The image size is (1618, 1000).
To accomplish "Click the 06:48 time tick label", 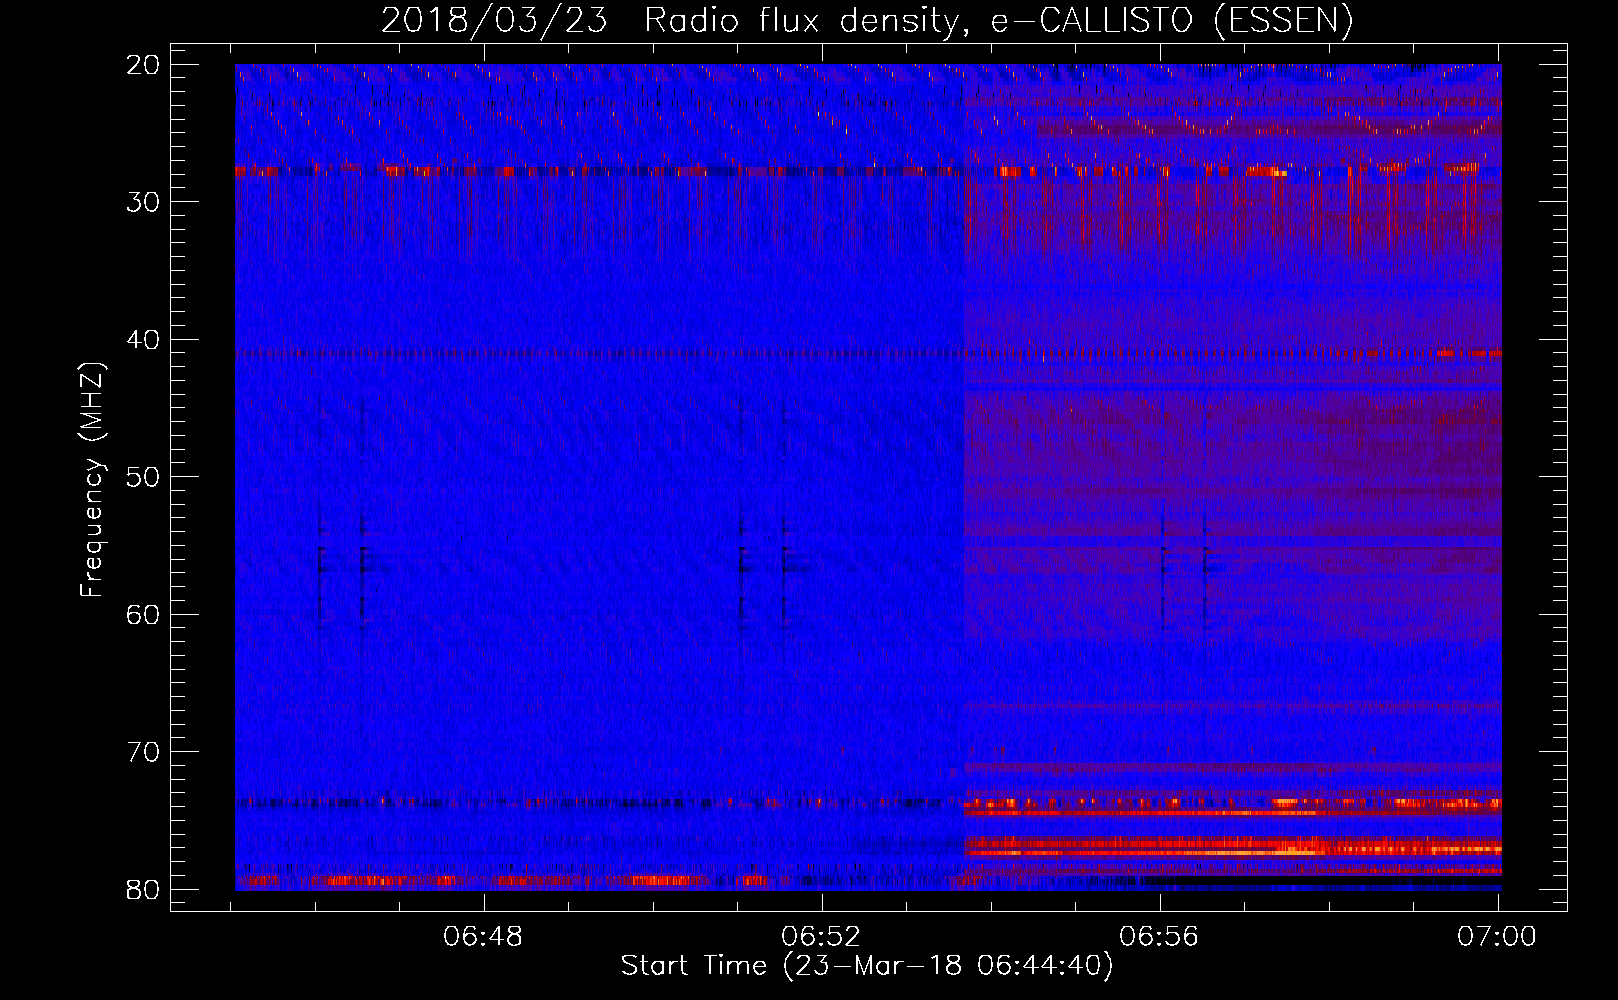I will click(484, 937).
